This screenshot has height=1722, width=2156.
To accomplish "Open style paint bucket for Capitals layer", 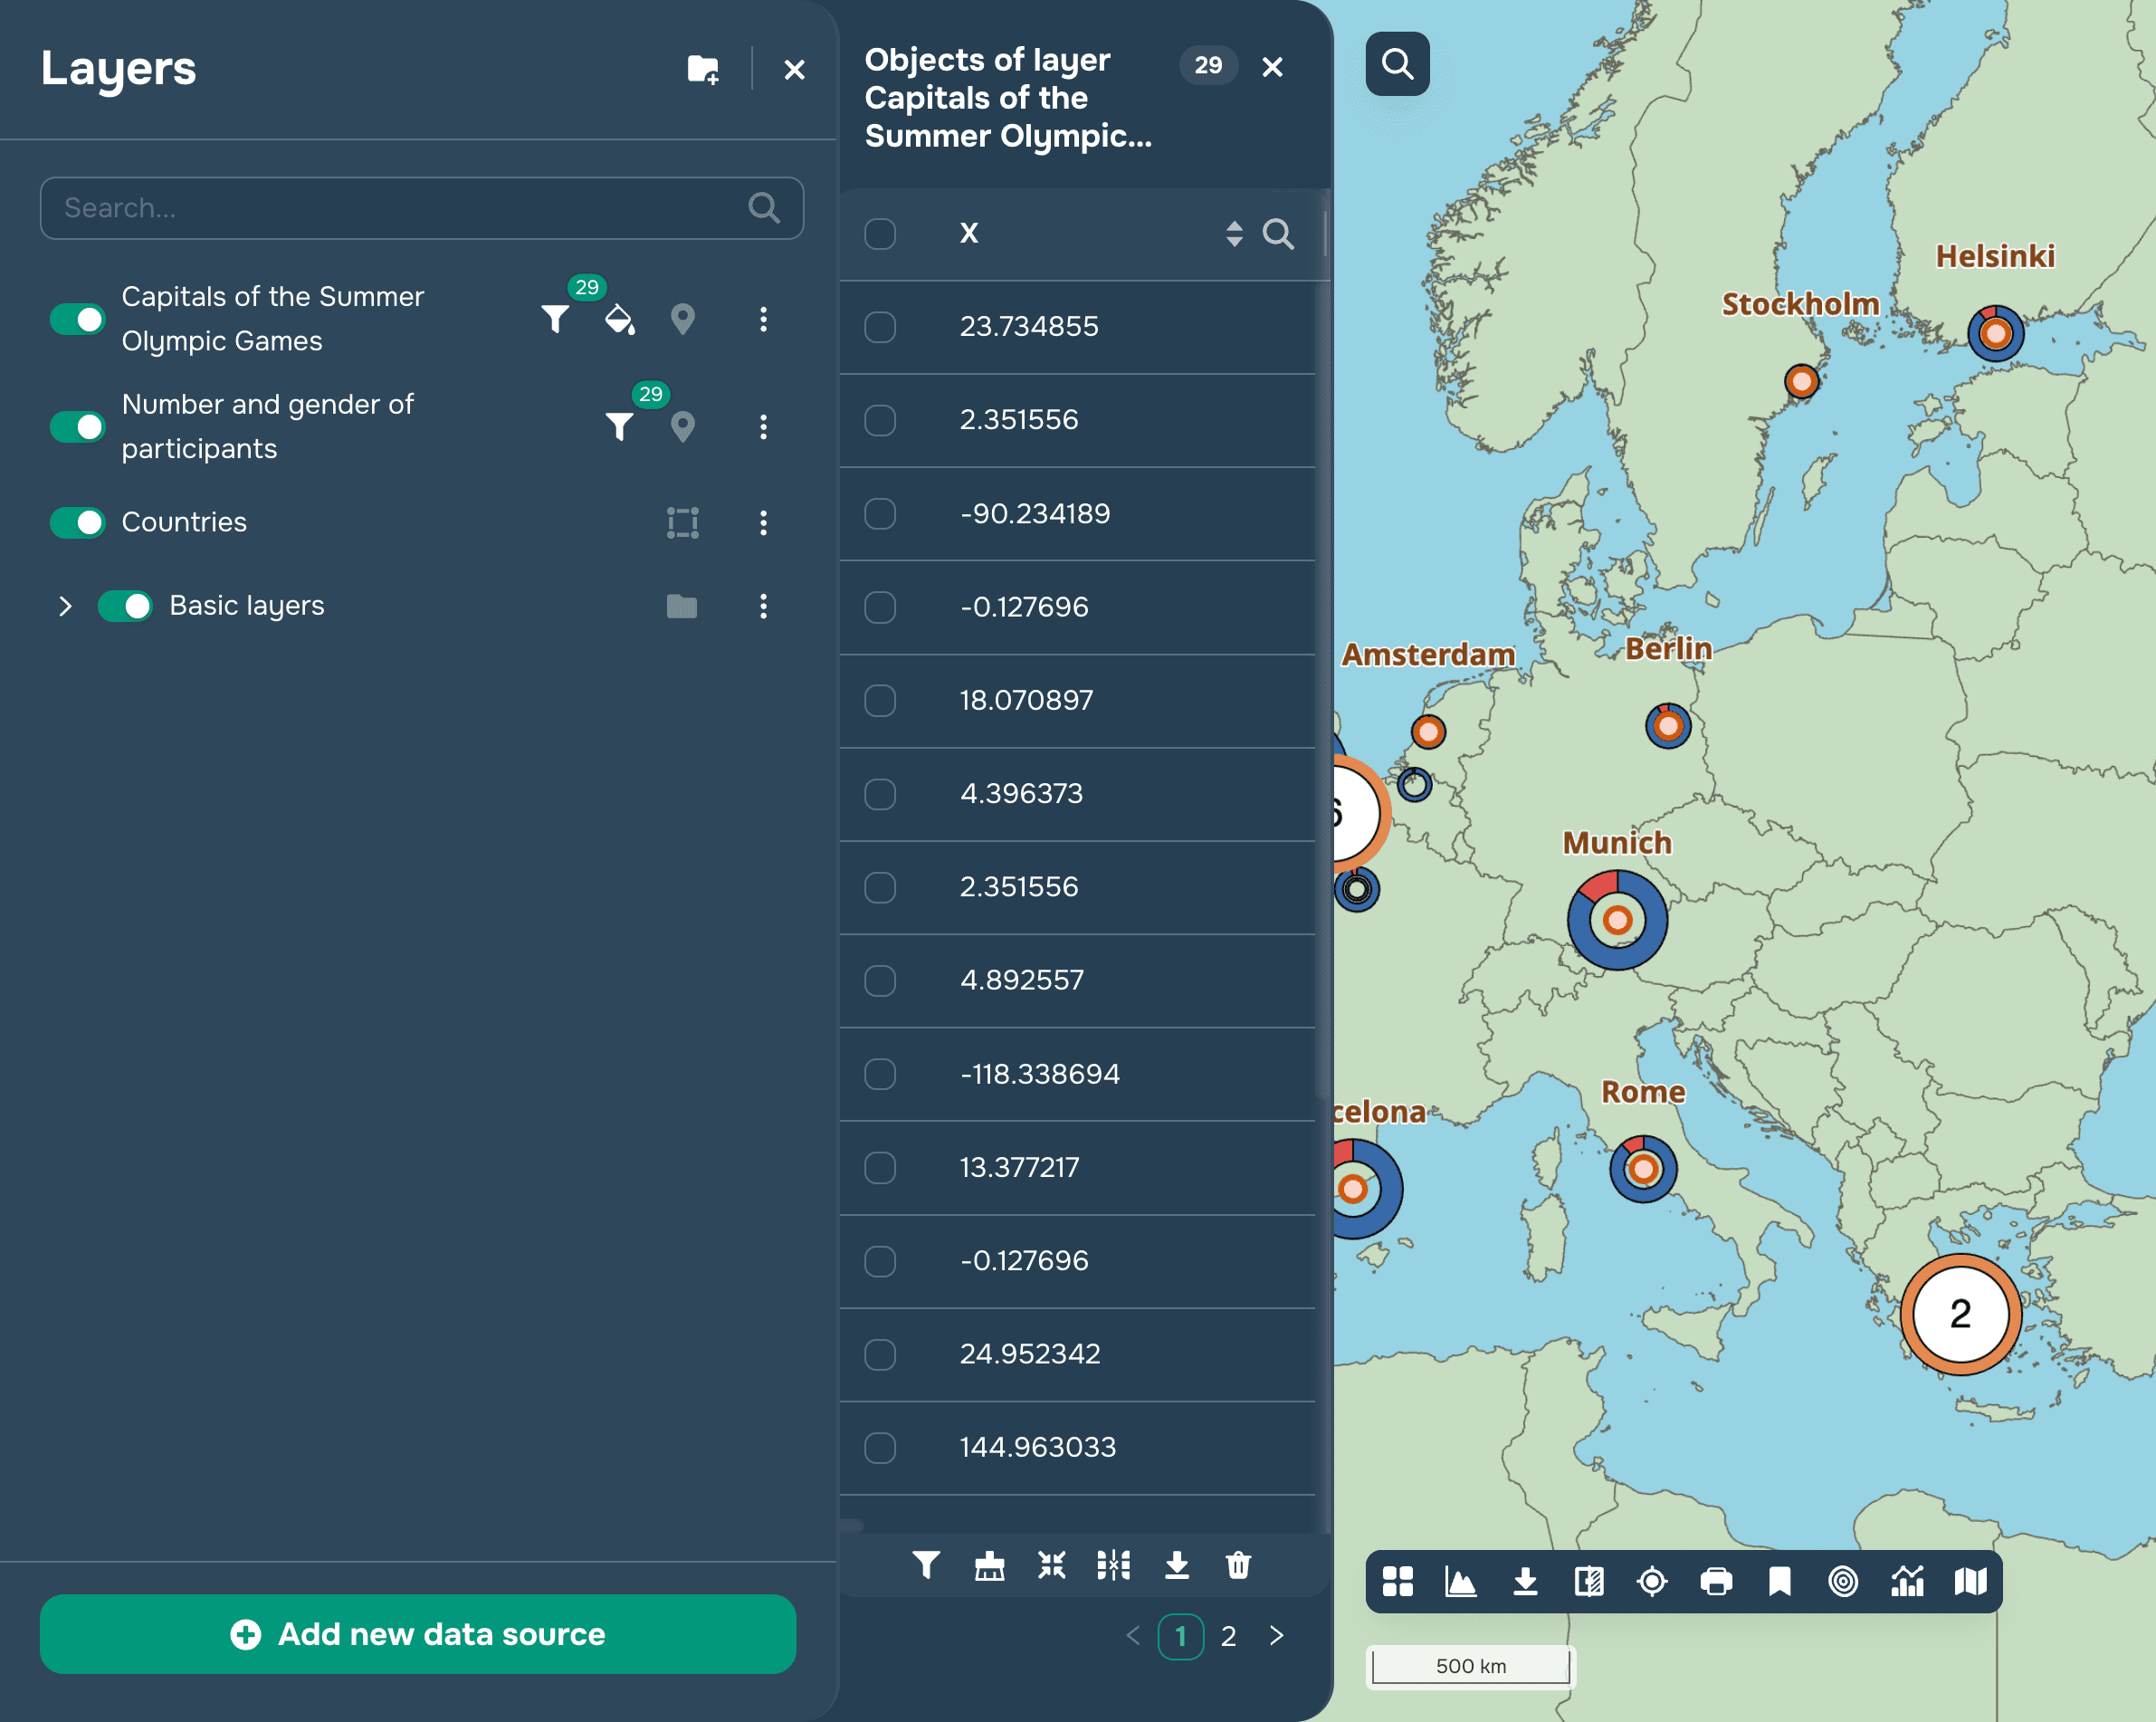I will 620,319.
